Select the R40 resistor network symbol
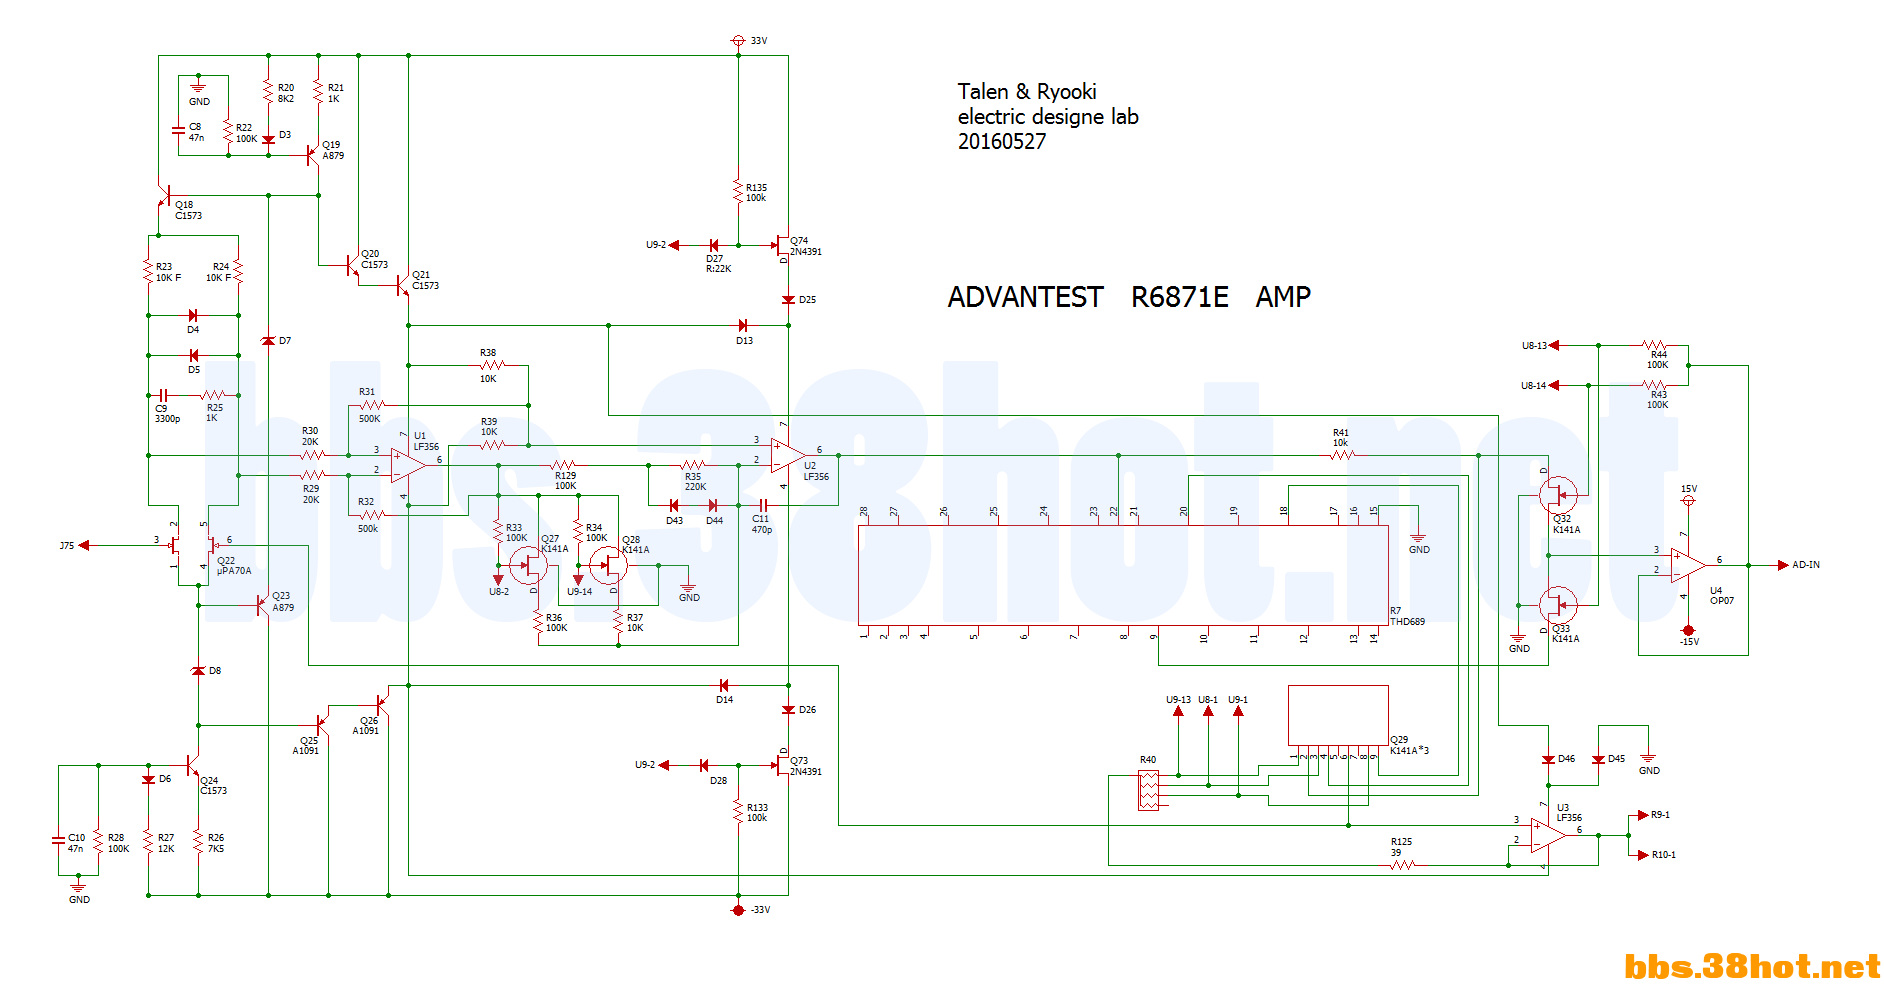The height and width of the screenshot is (984, 1884). (1149, 790)
